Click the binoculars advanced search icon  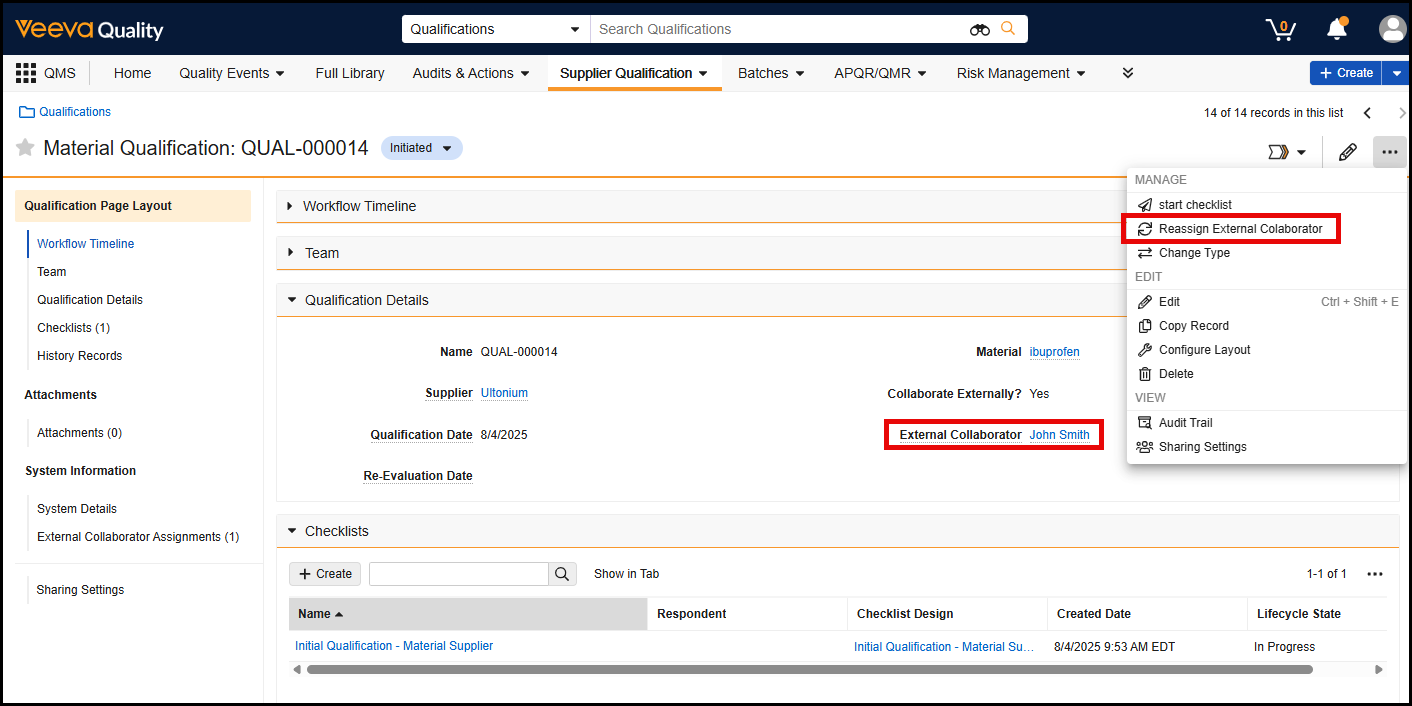click(979, 29)
